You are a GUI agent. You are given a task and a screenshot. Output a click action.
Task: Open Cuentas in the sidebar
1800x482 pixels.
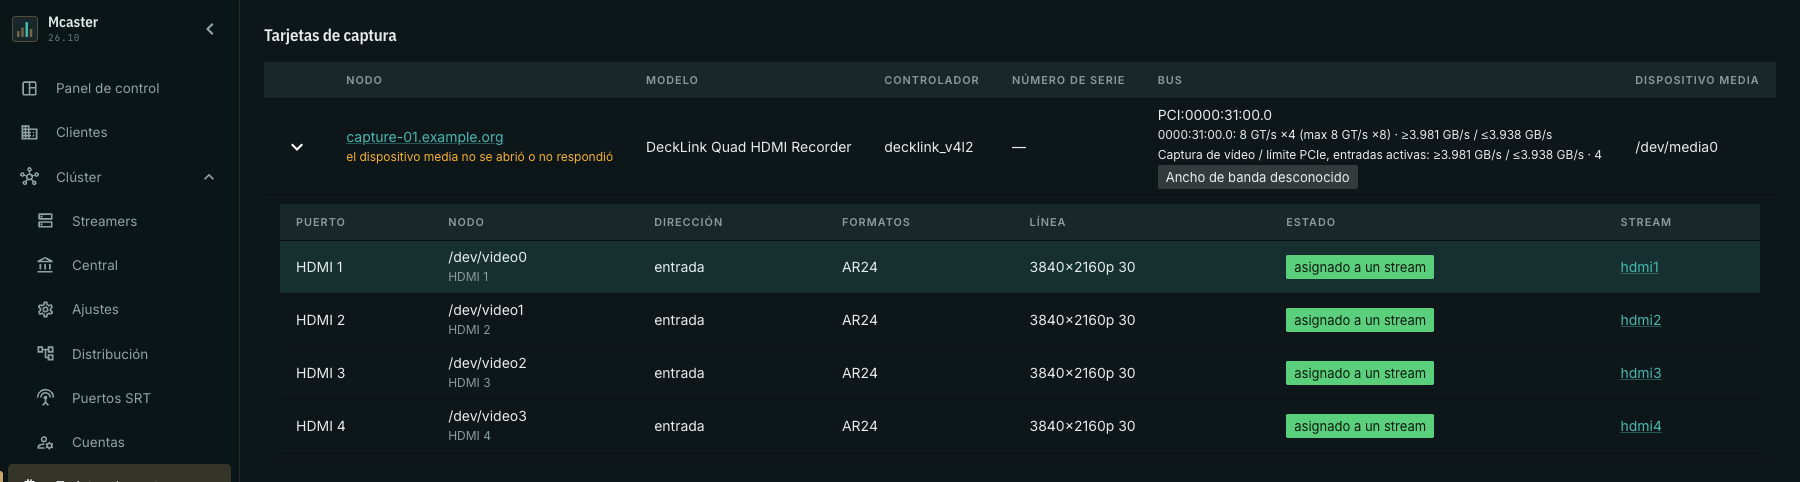click(98, 442)
